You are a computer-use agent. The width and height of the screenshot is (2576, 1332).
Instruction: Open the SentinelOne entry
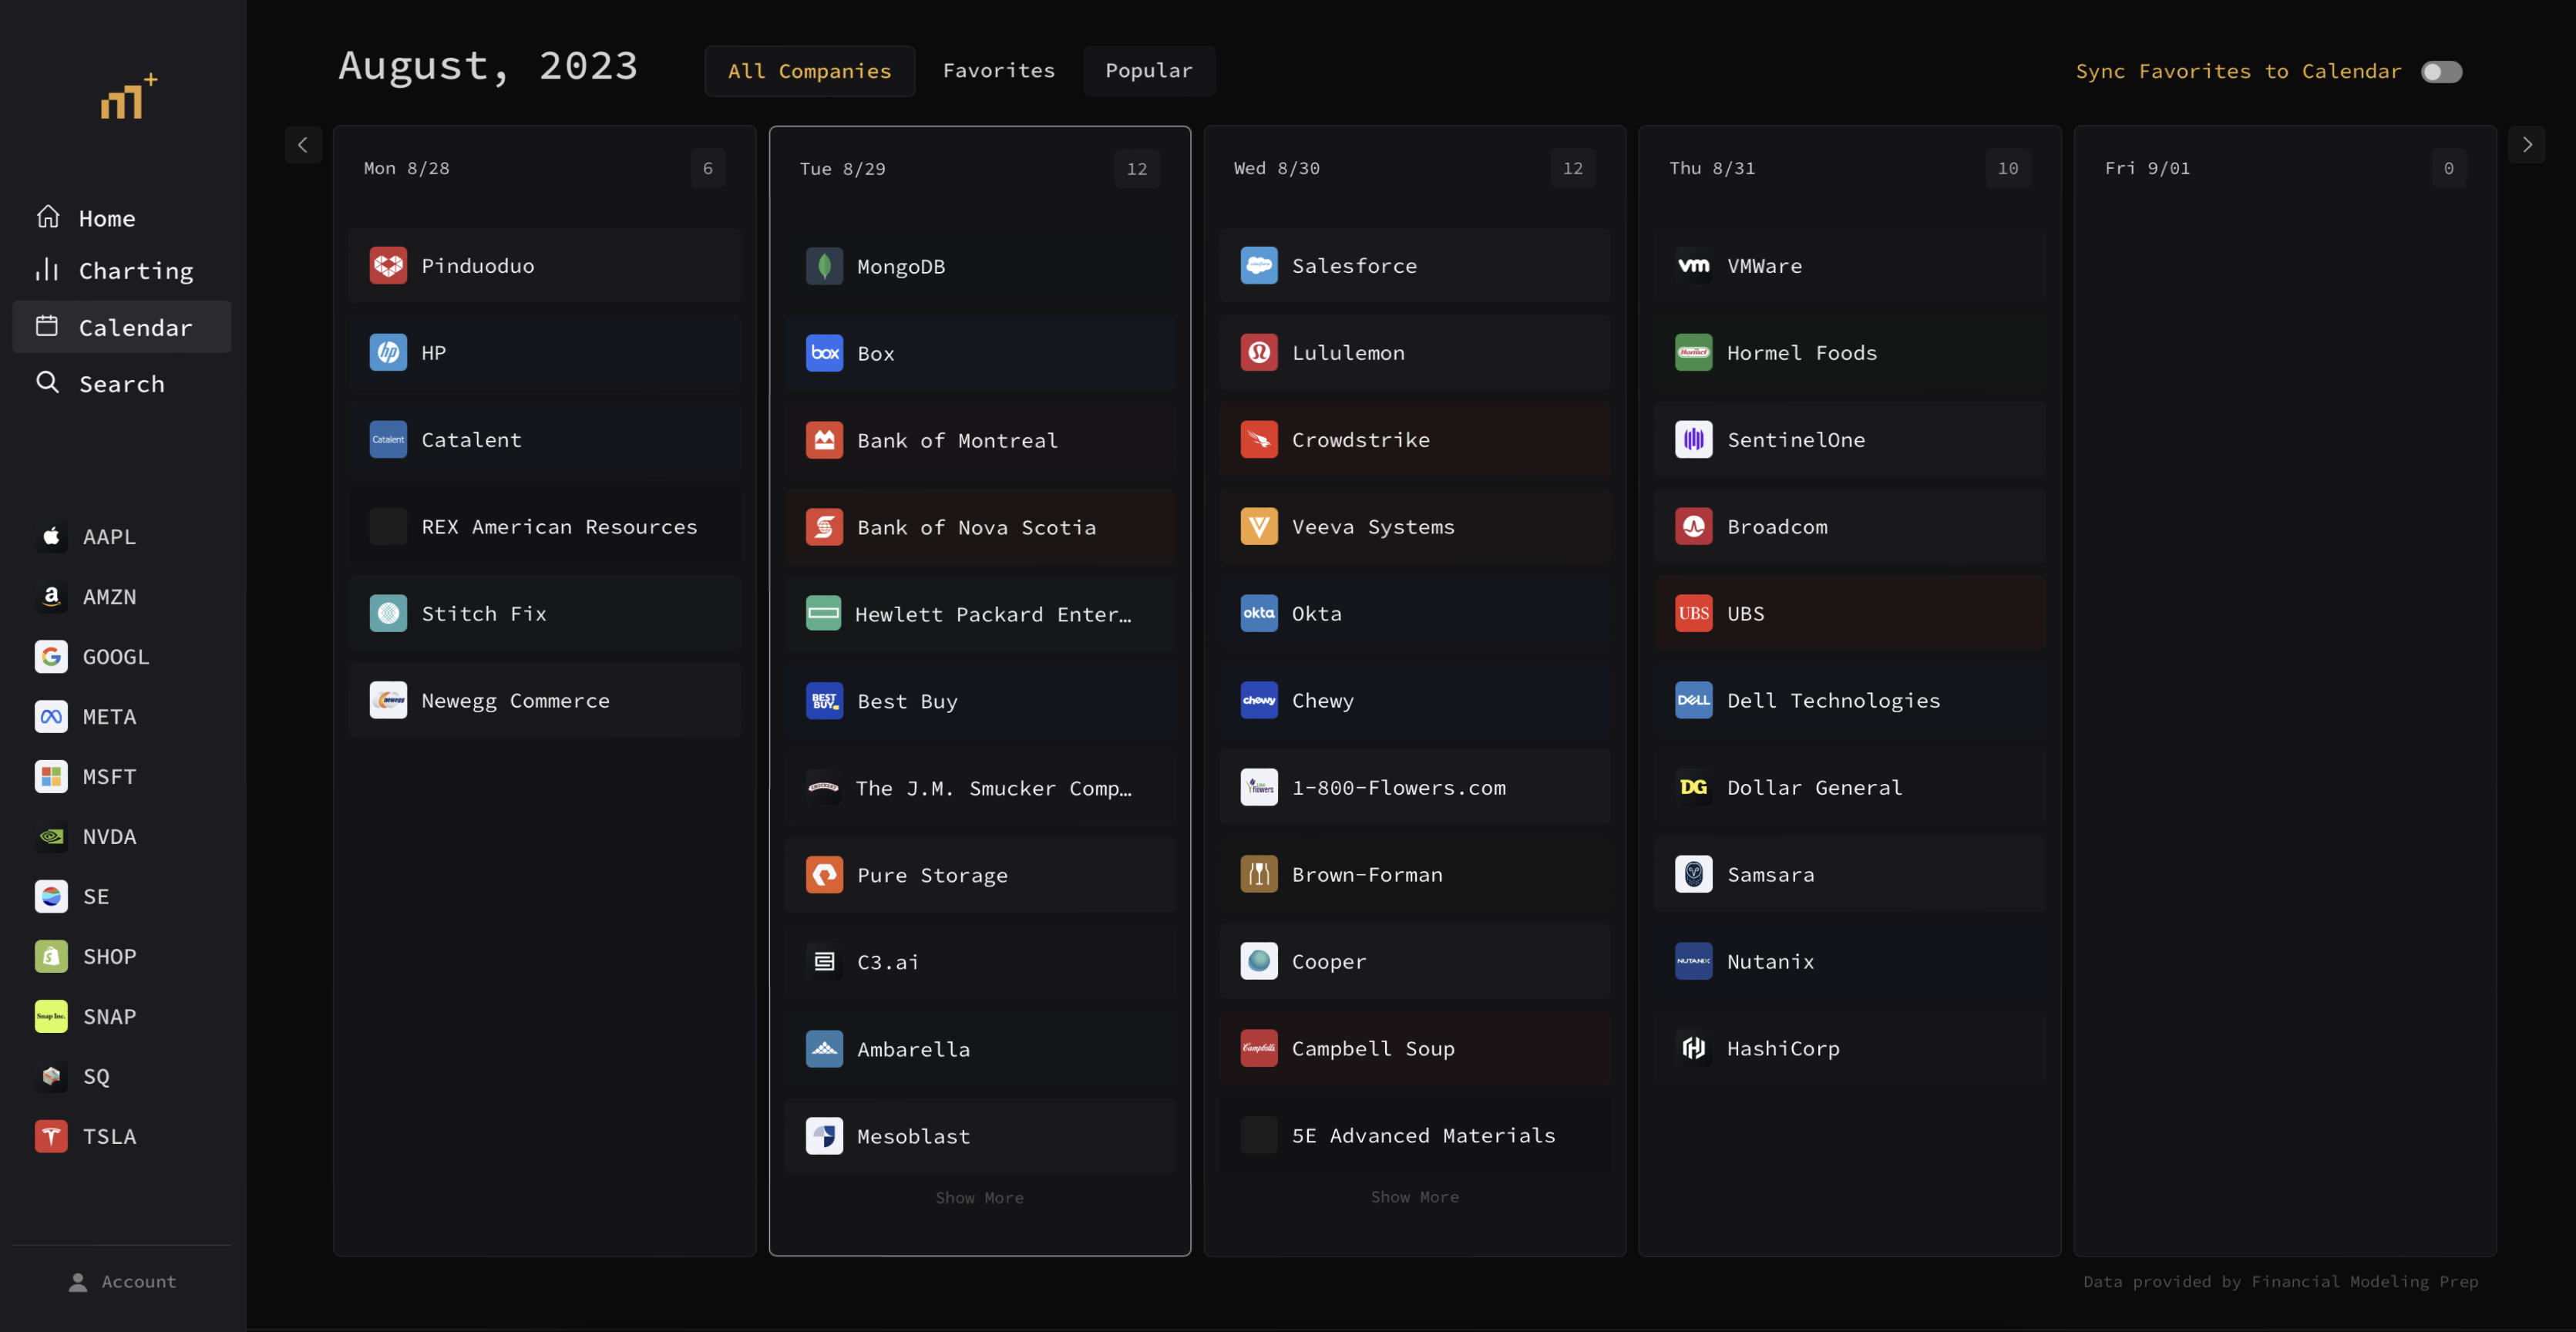point(1850,440)
